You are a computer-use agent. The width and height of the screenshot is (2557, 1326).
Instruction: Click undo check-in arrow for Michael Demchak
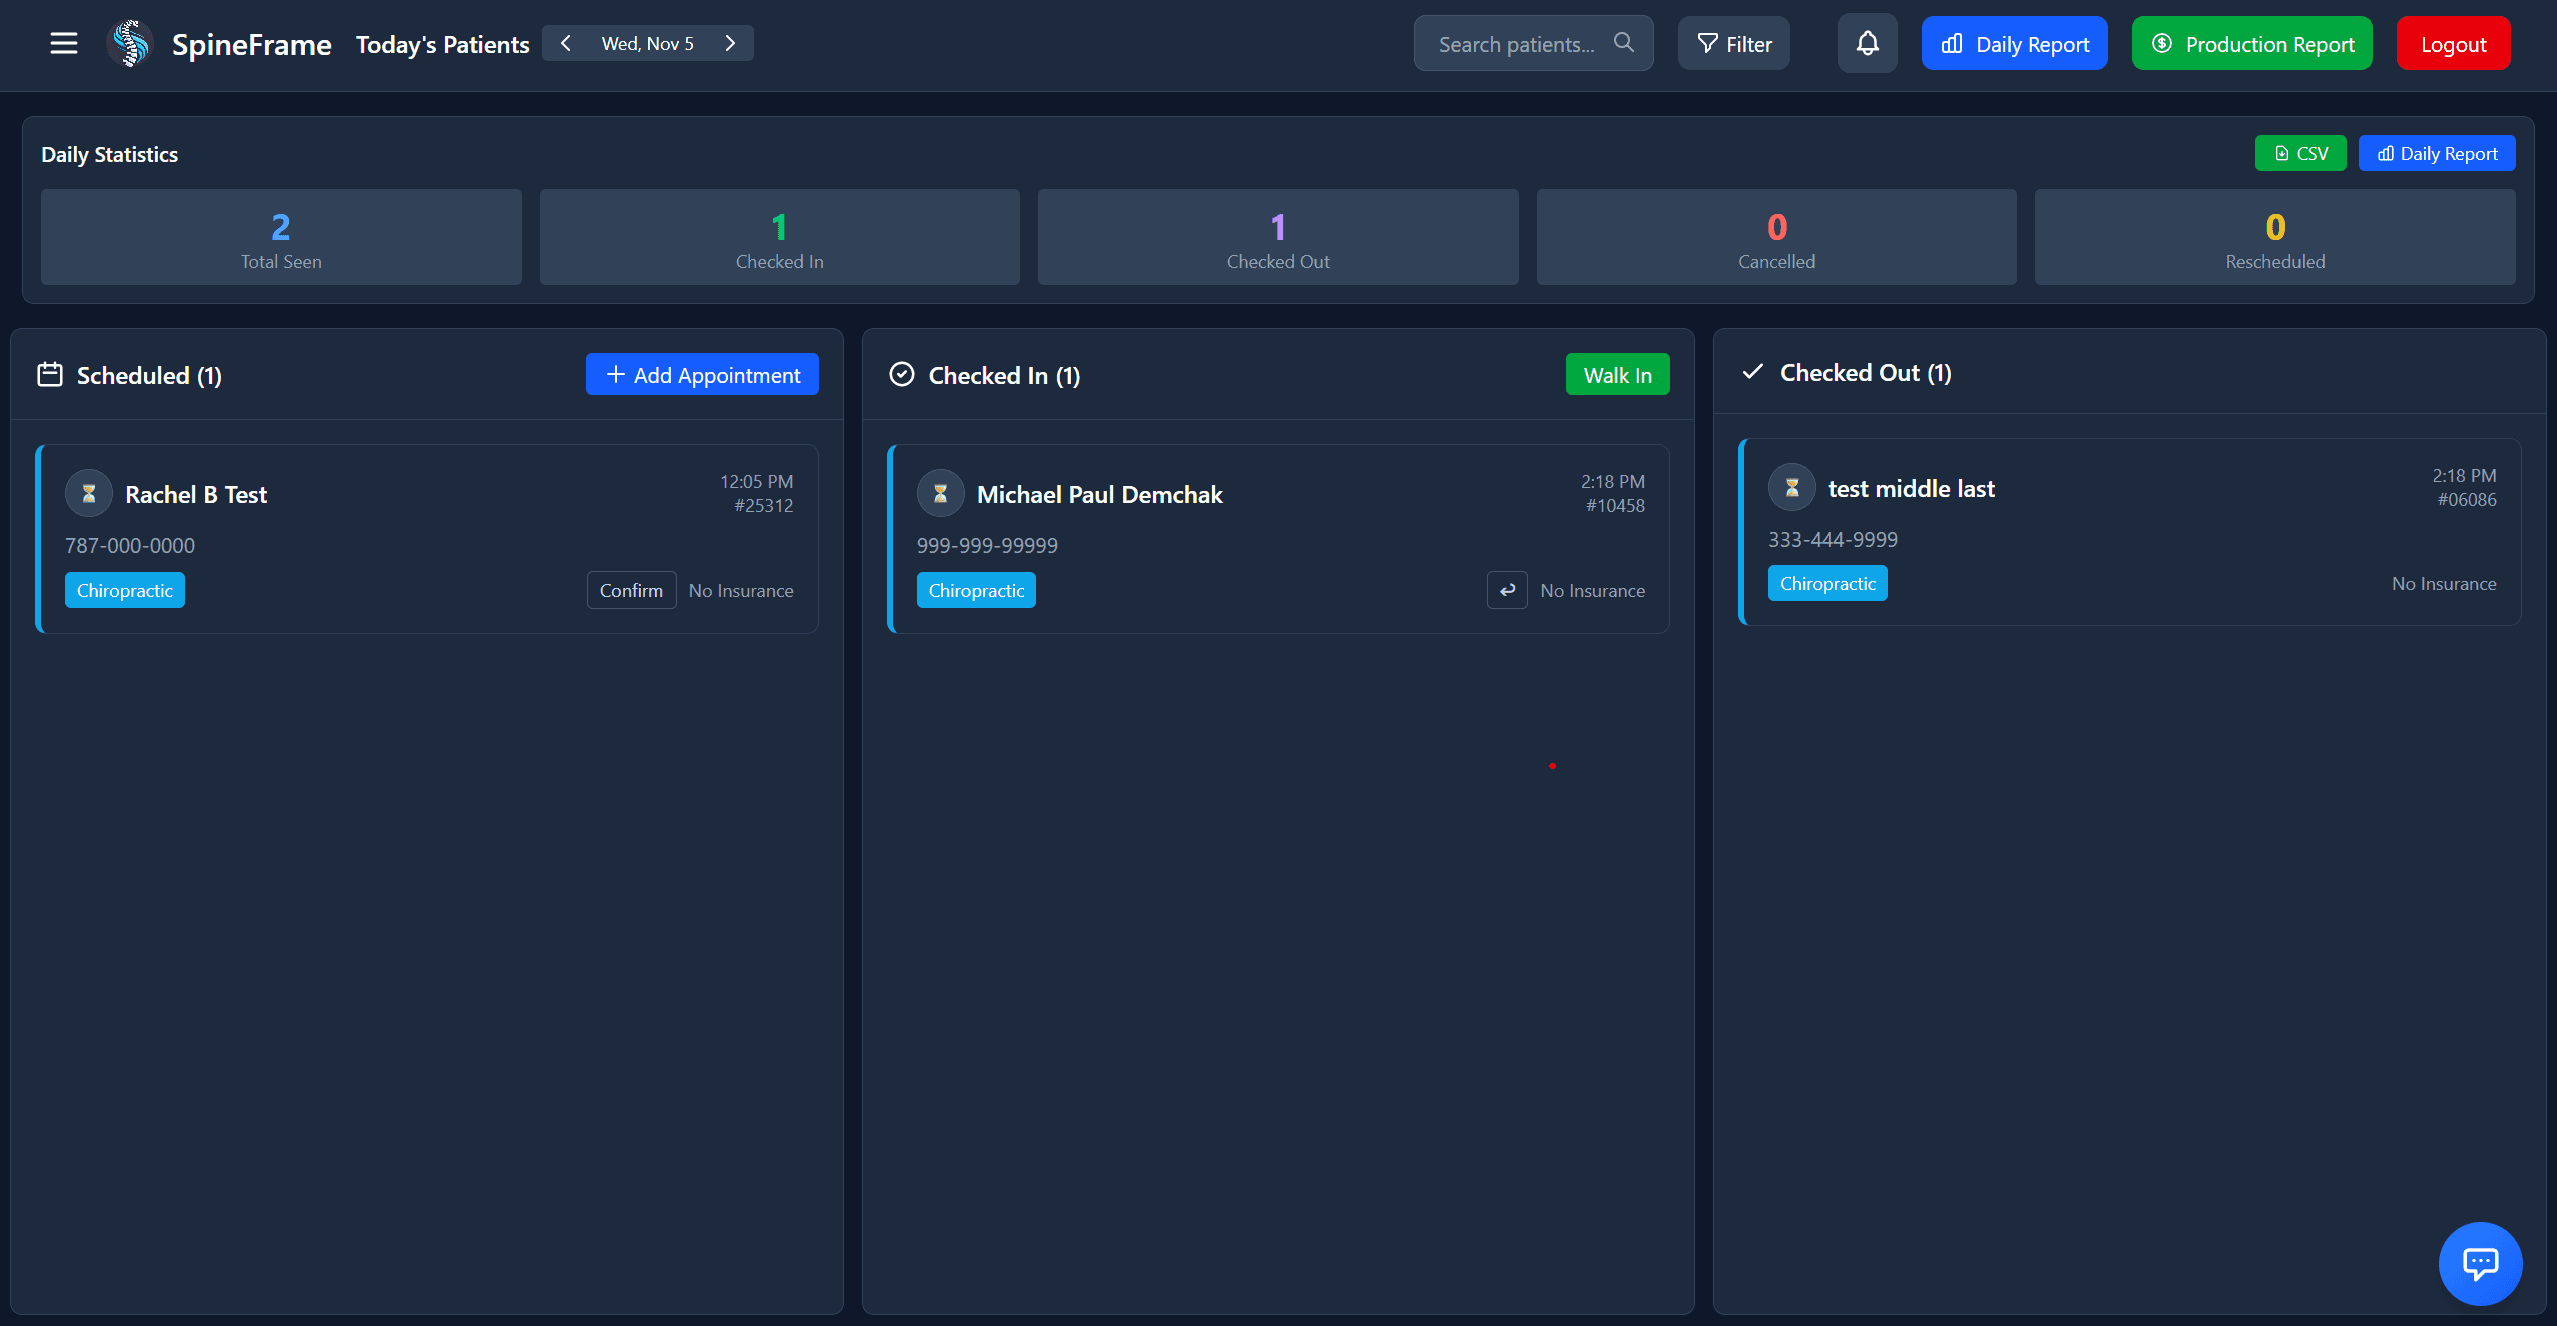(x=1507, y=590)
